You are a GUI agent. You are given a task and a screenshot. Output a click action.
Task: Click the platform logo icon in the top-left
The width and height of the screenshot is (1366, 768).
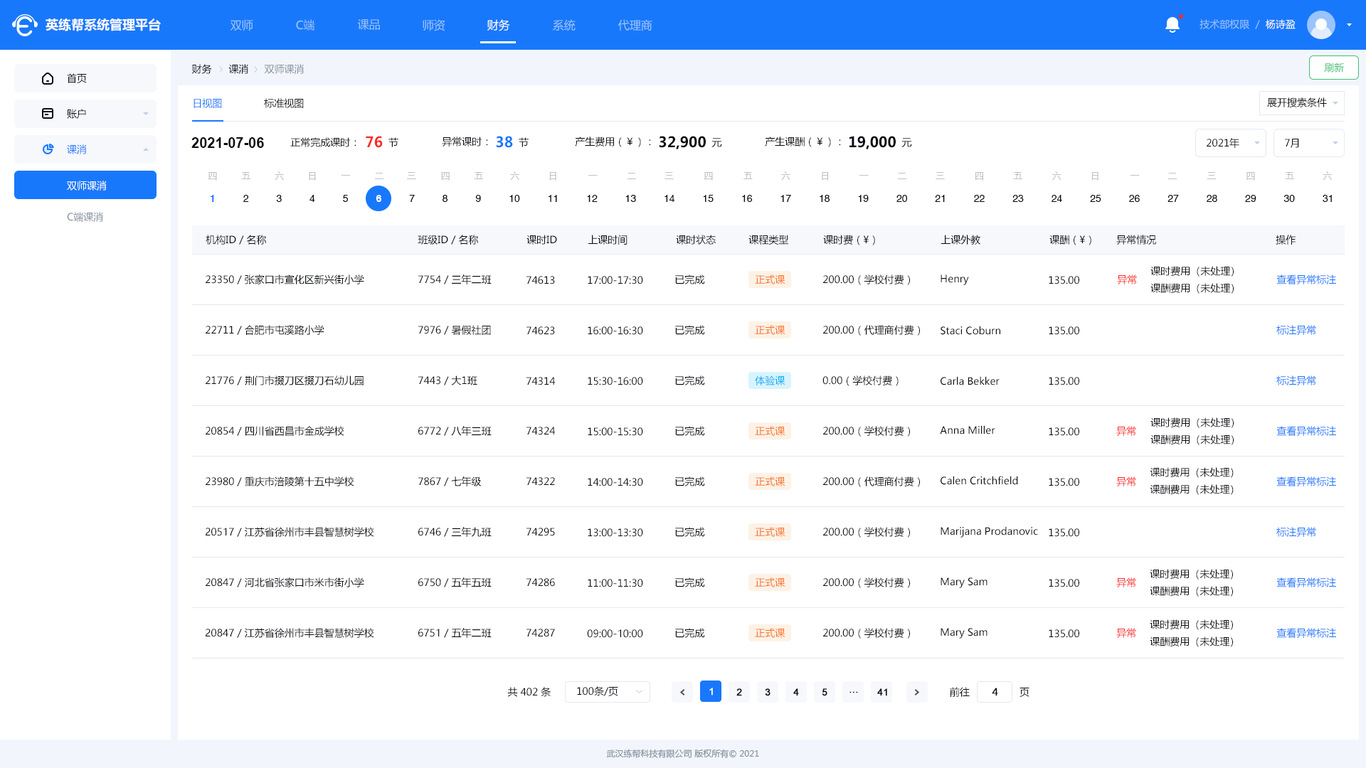(x=25, y=25)
